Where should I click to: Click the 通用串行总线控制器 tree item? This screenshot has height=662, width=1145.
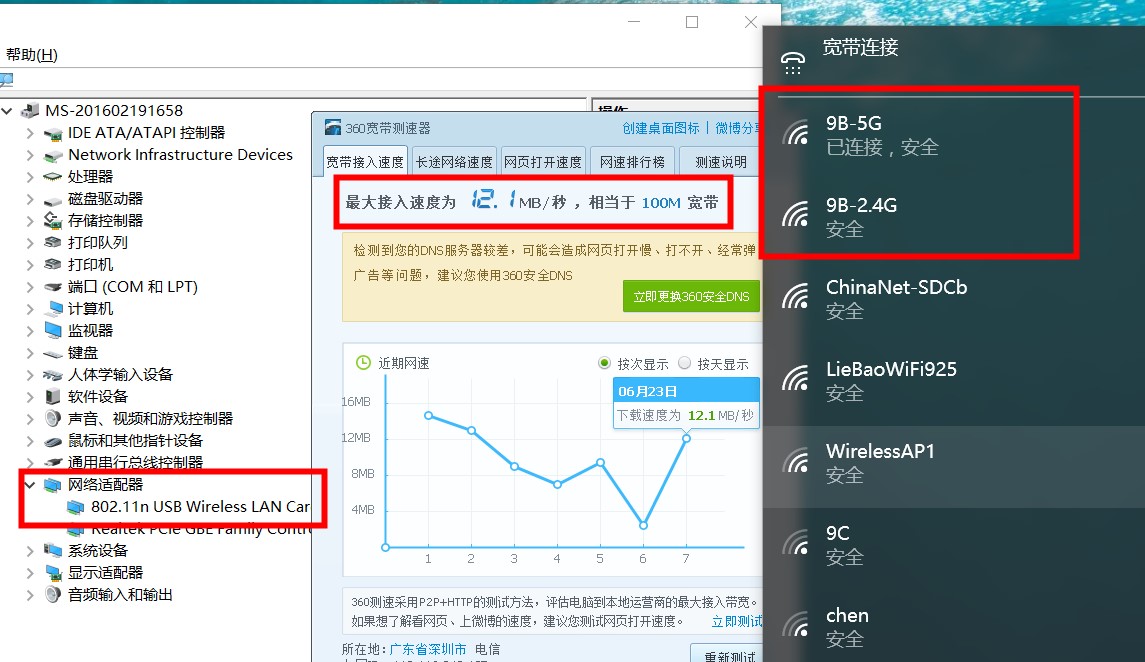[135, 462]
